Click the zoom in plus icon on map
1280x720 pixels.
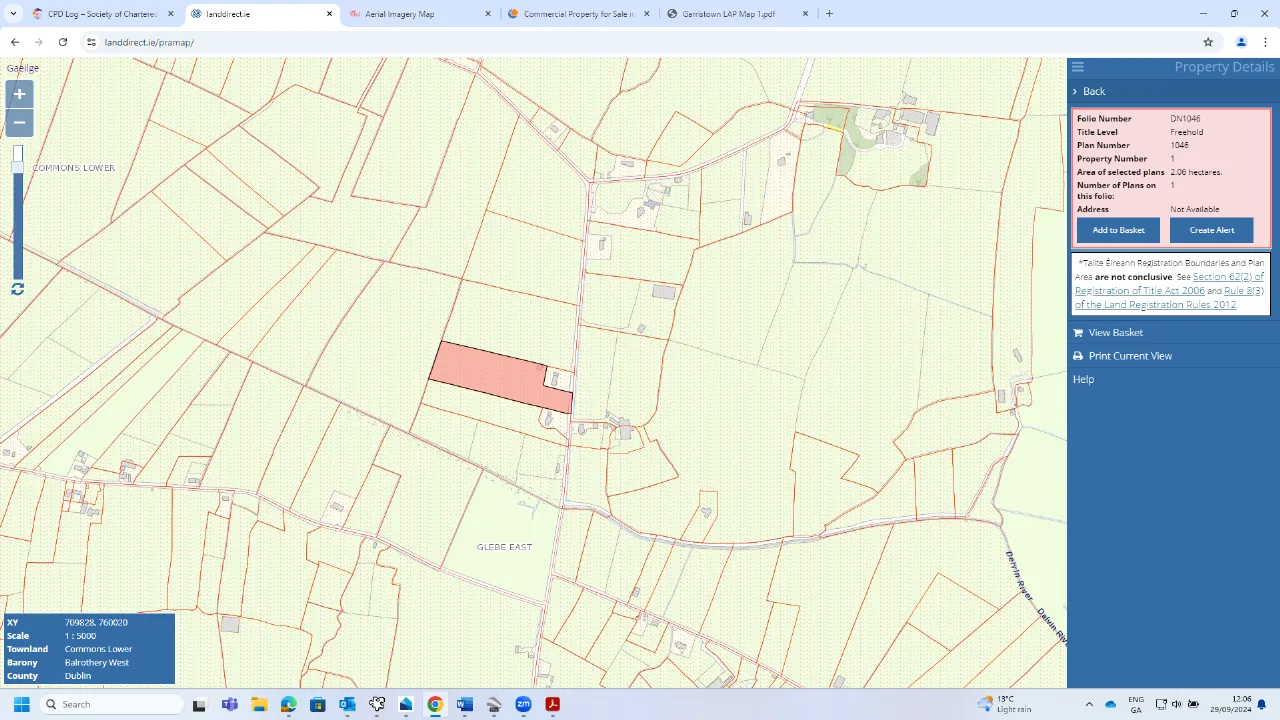point(18,93)
